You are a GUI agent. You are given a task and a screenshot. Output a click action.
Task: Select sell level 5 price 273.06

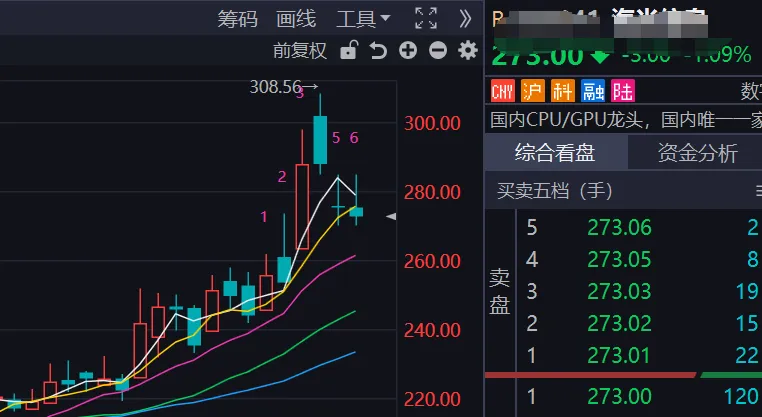(x=619, y=227)
